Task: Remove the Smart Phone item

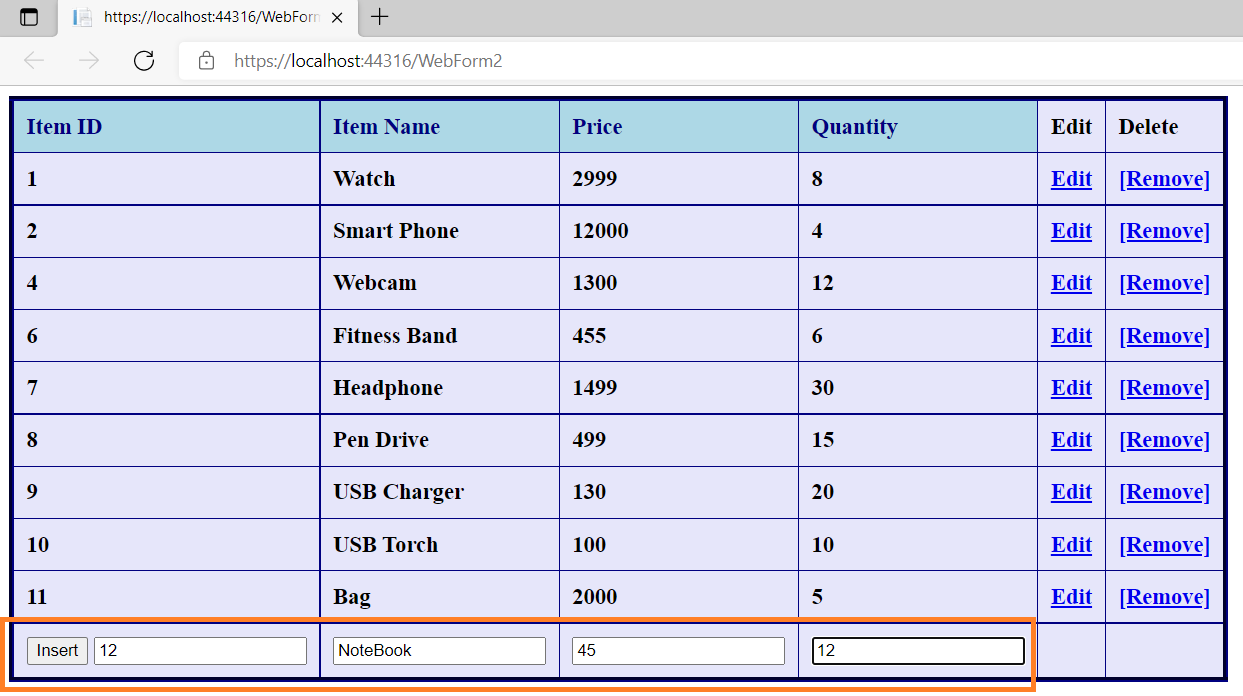Action: 1164,231
